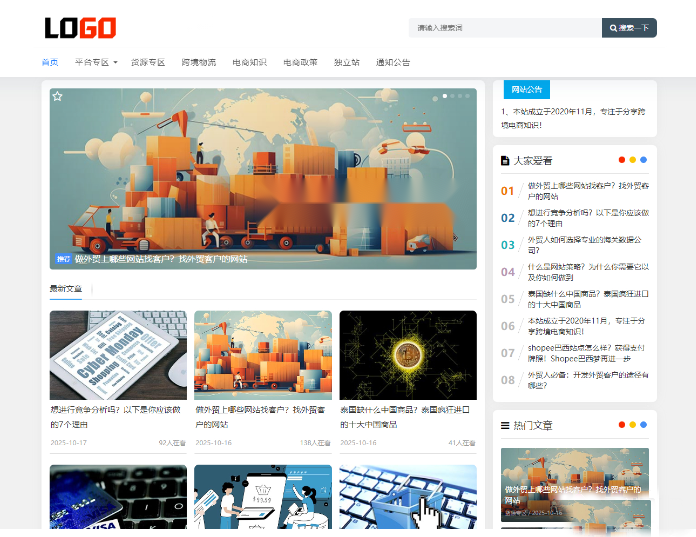Click the view count '138人在看'
Viewport: 696px width, 537px height.
[x=316, y=442]
